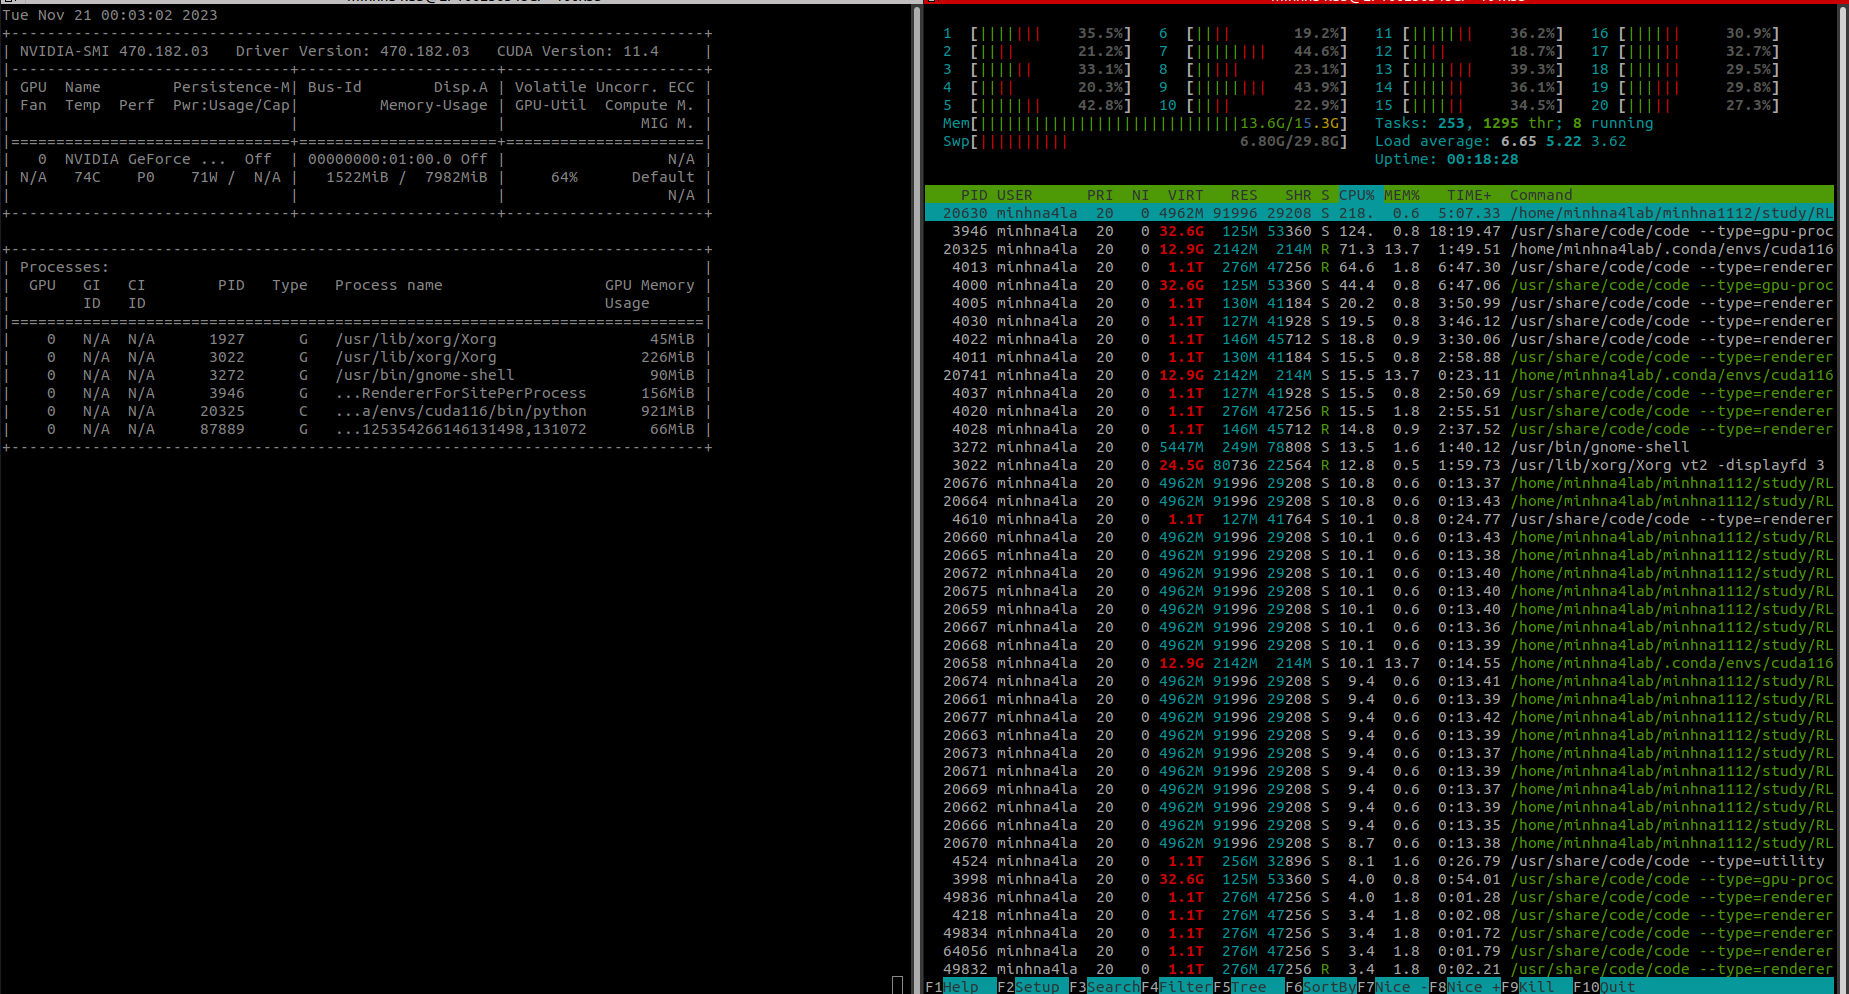Select htop row with PID 49836
This screenshot has width=1849, height=994.
1380,897
